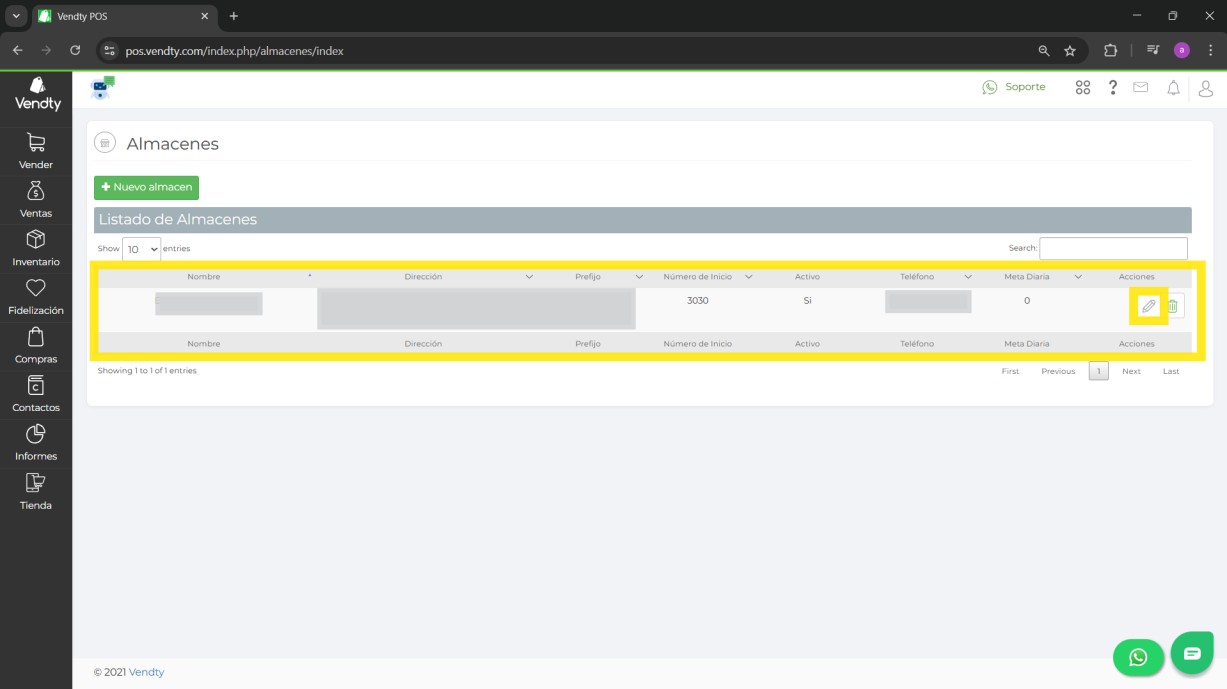Image resolution: width=1227 pixels, height=689 pixels.
Task: View site information icon in address bar
Action: 110,50
